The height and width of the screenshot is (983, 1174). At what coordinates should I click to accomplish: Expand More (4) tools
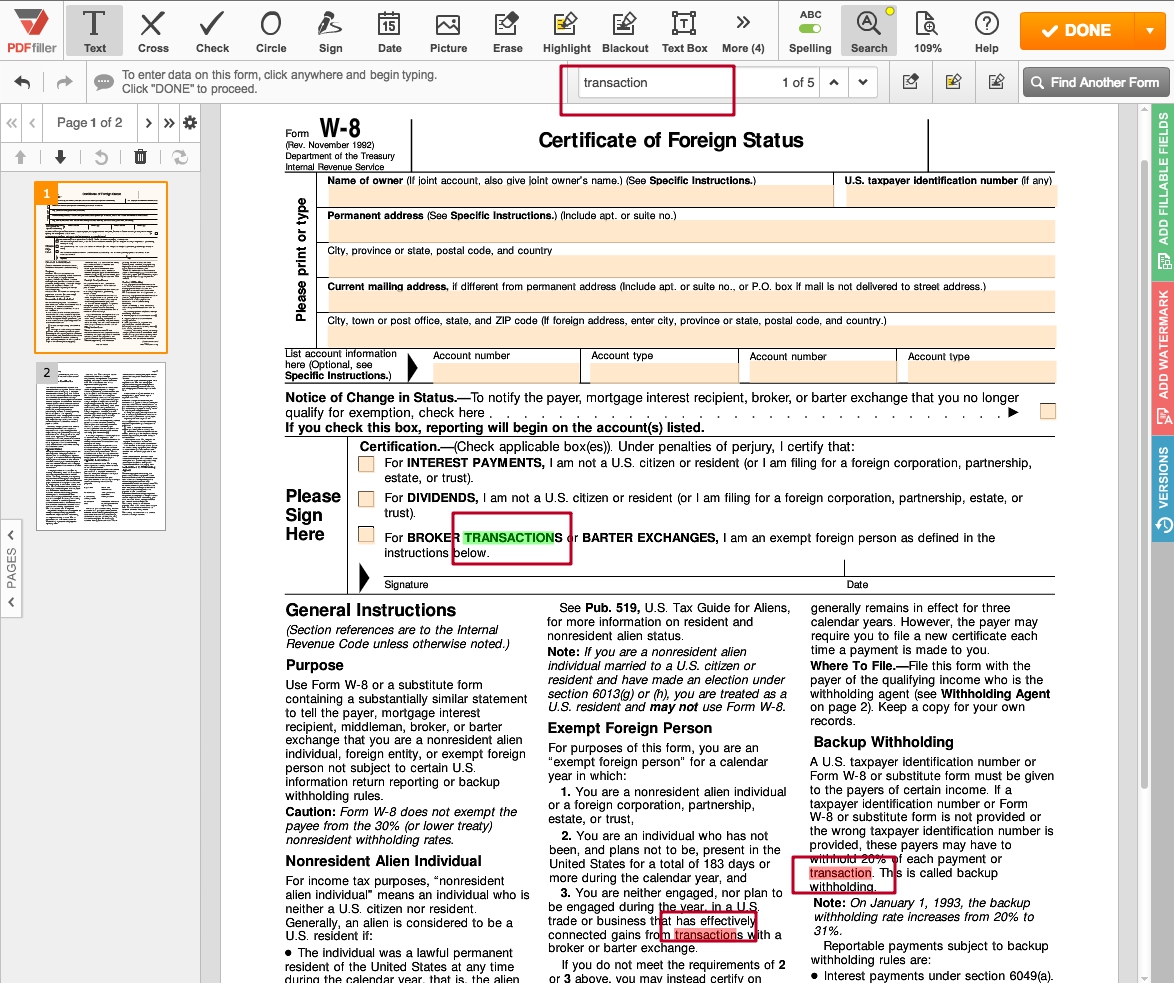coord(743,31)
